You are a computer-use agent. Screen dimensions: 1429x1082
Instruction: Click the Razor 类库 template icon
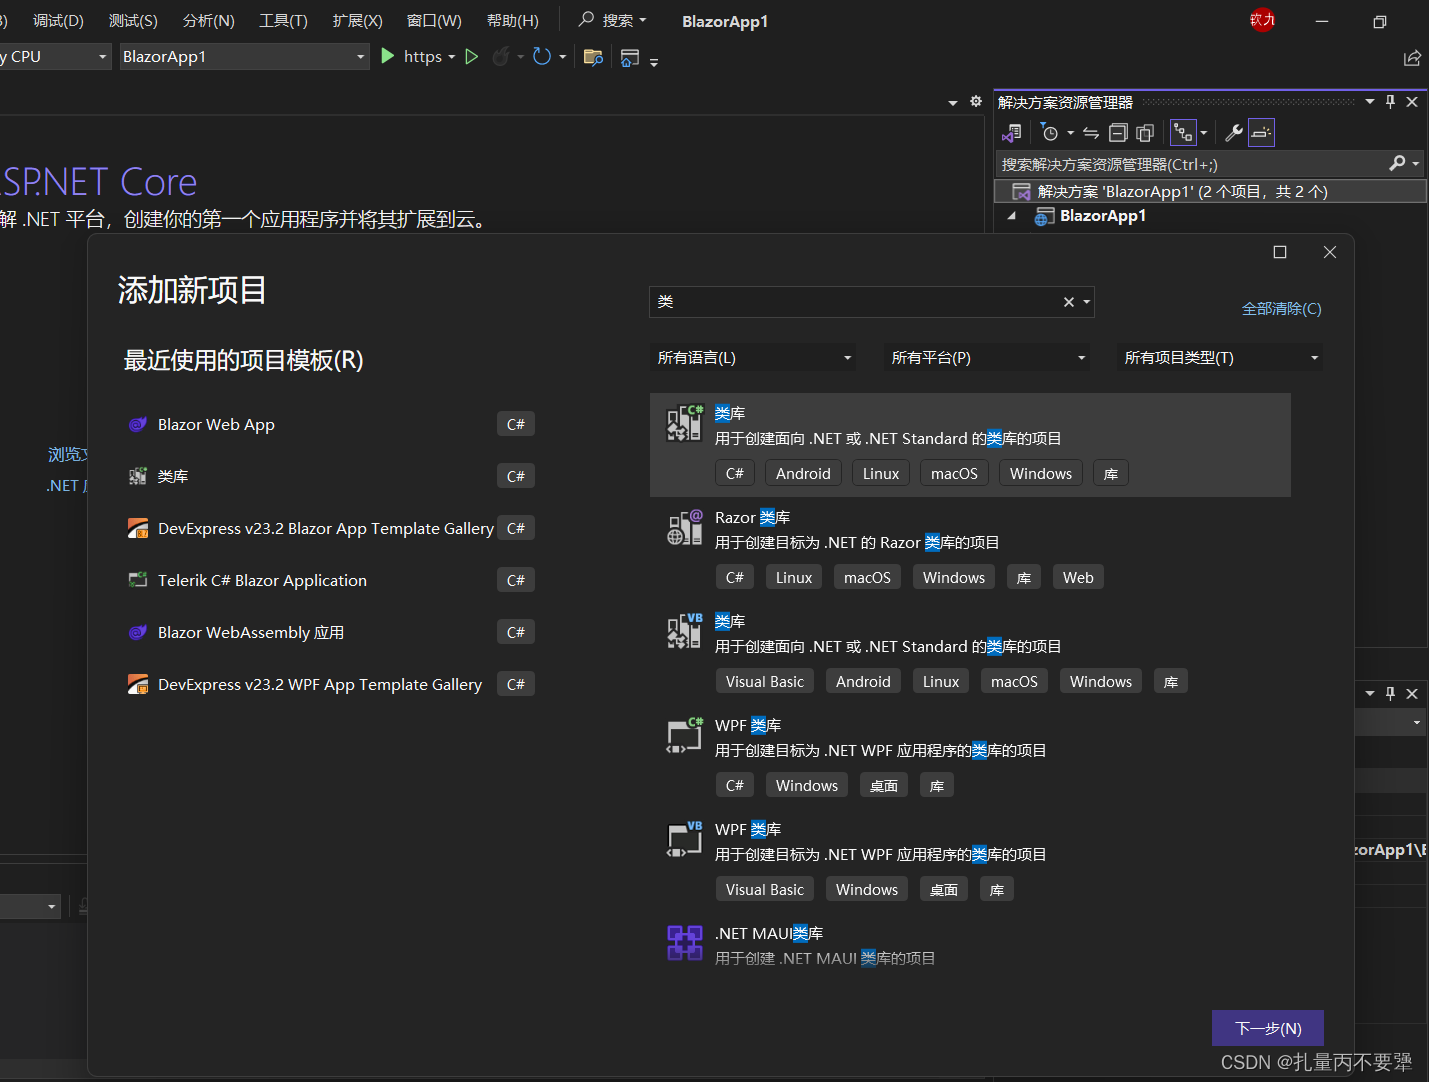[685, 528]
